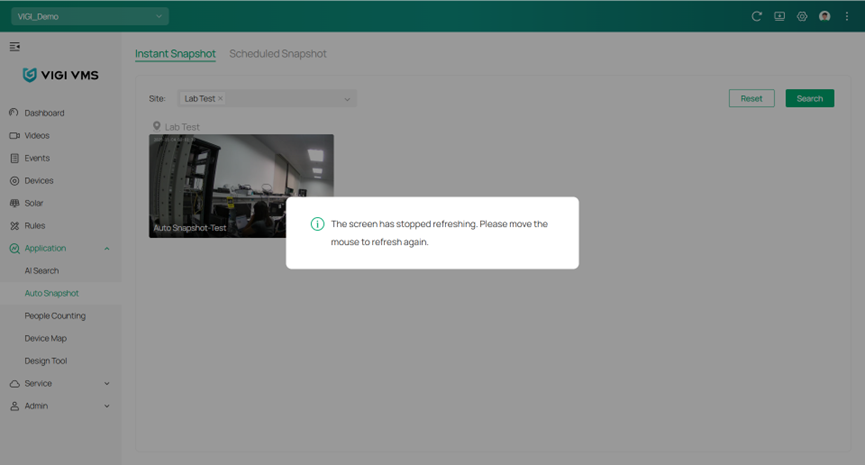The width and height of the screenshot is (865, 465).
Task: Click the Events list icon
Action: click(14, 158)
